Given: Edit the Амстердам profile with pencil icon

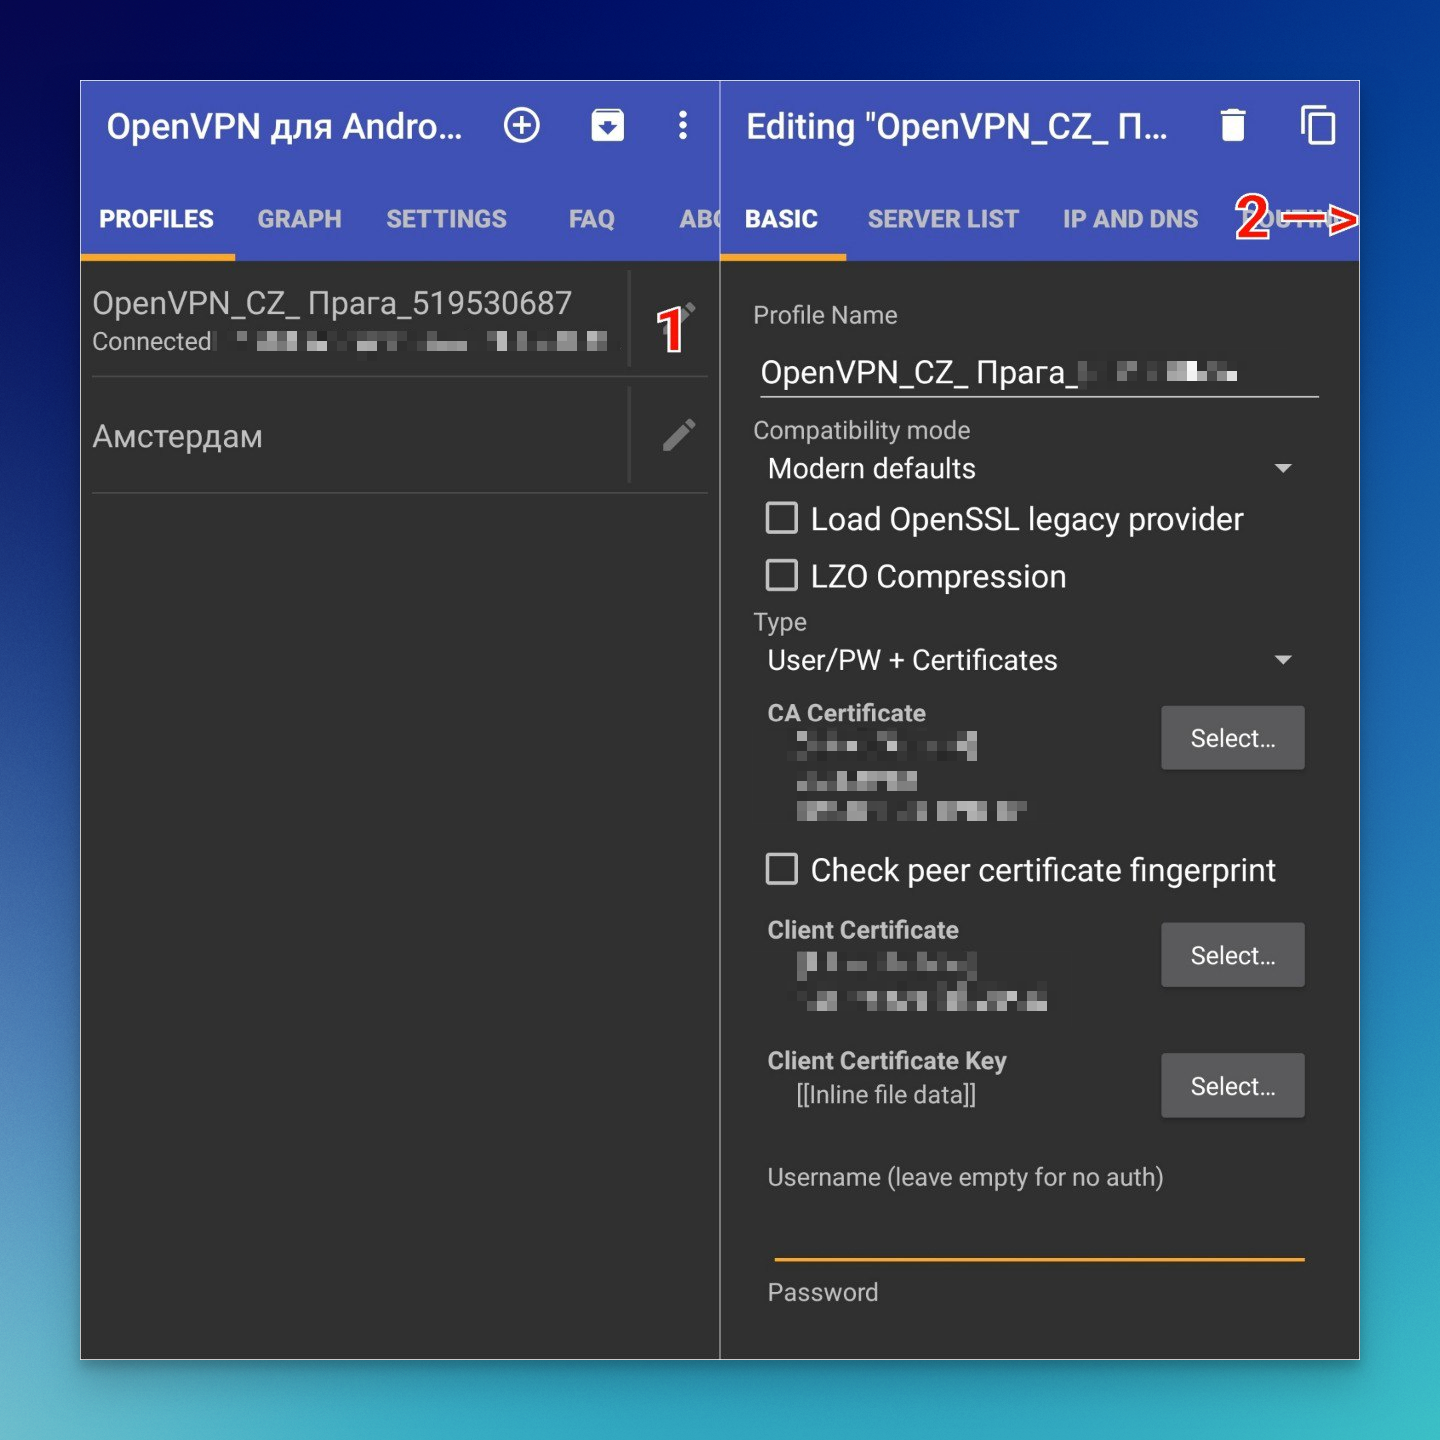Looking at the screenshot, I should click(x=679, y=435).
